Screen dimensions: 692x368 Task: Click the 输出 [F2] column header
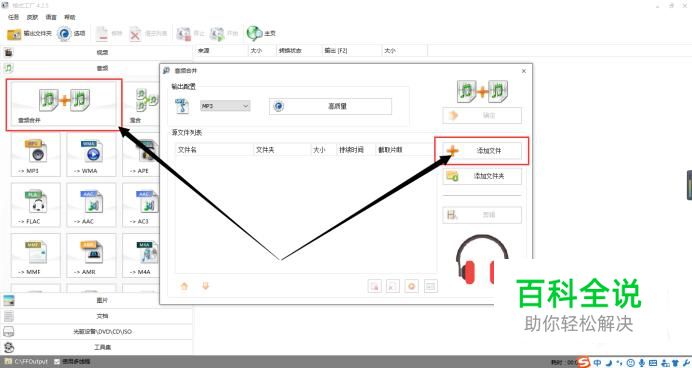pyautogui.click(x=352, y=51)
